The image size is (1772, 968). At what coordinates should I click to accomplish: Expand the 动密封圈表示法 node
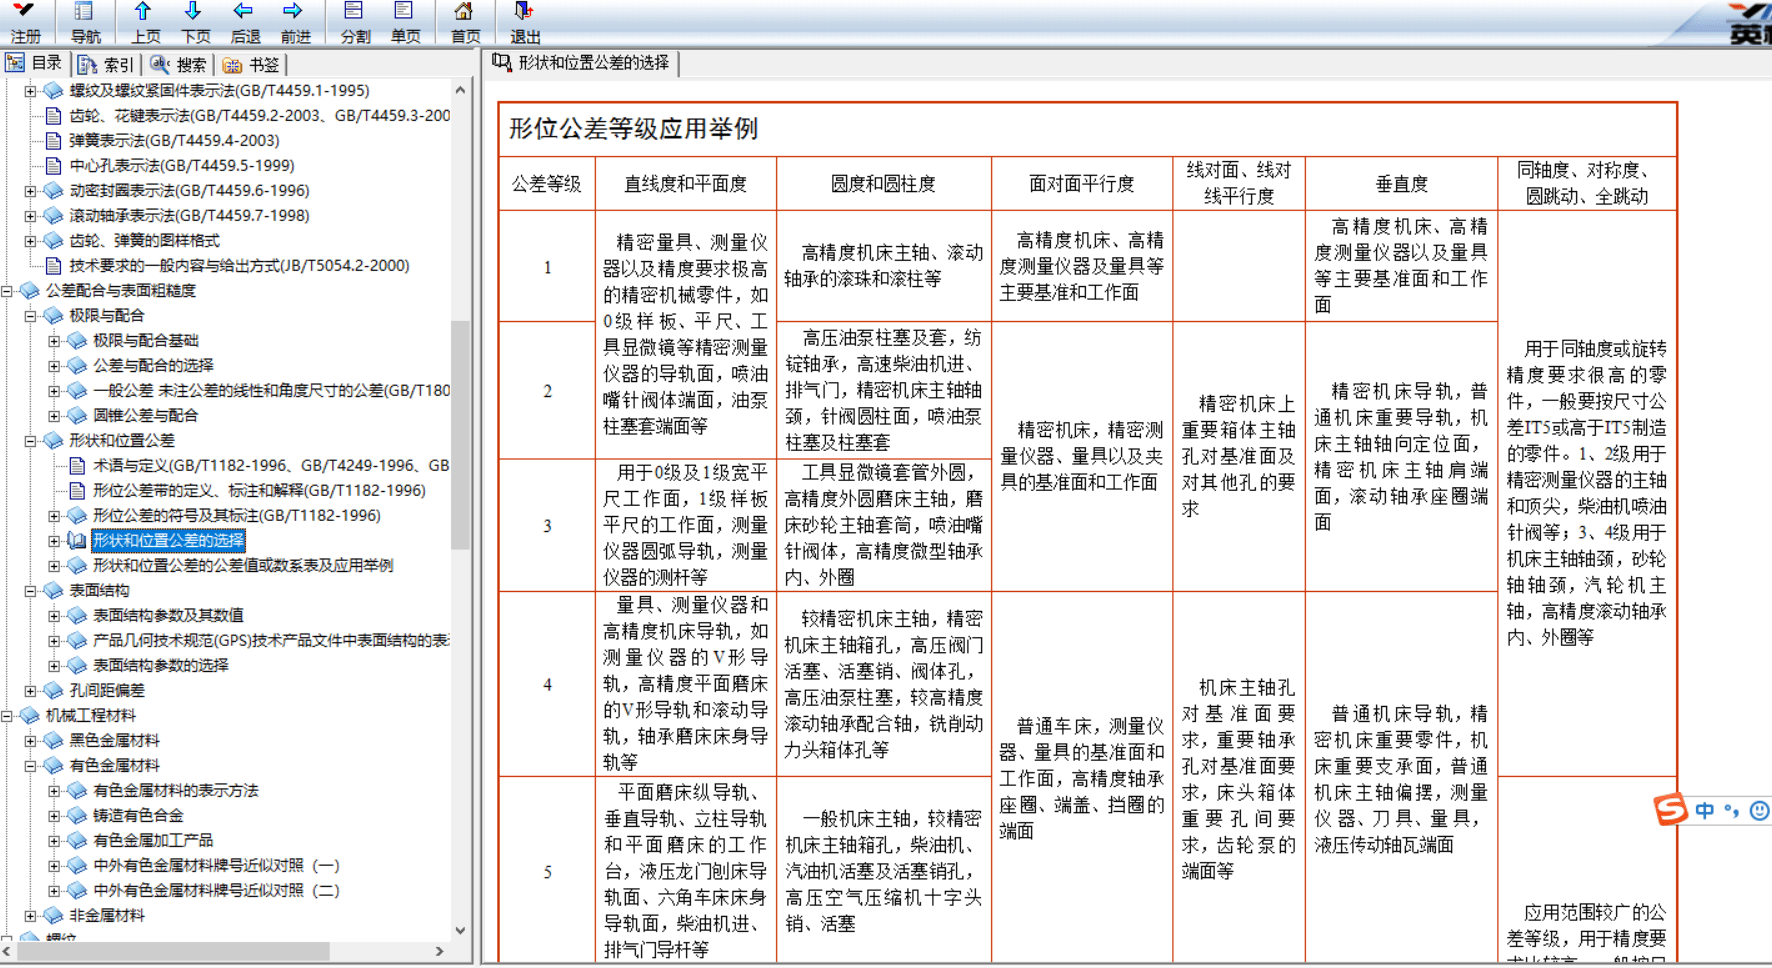coord(30,191)
